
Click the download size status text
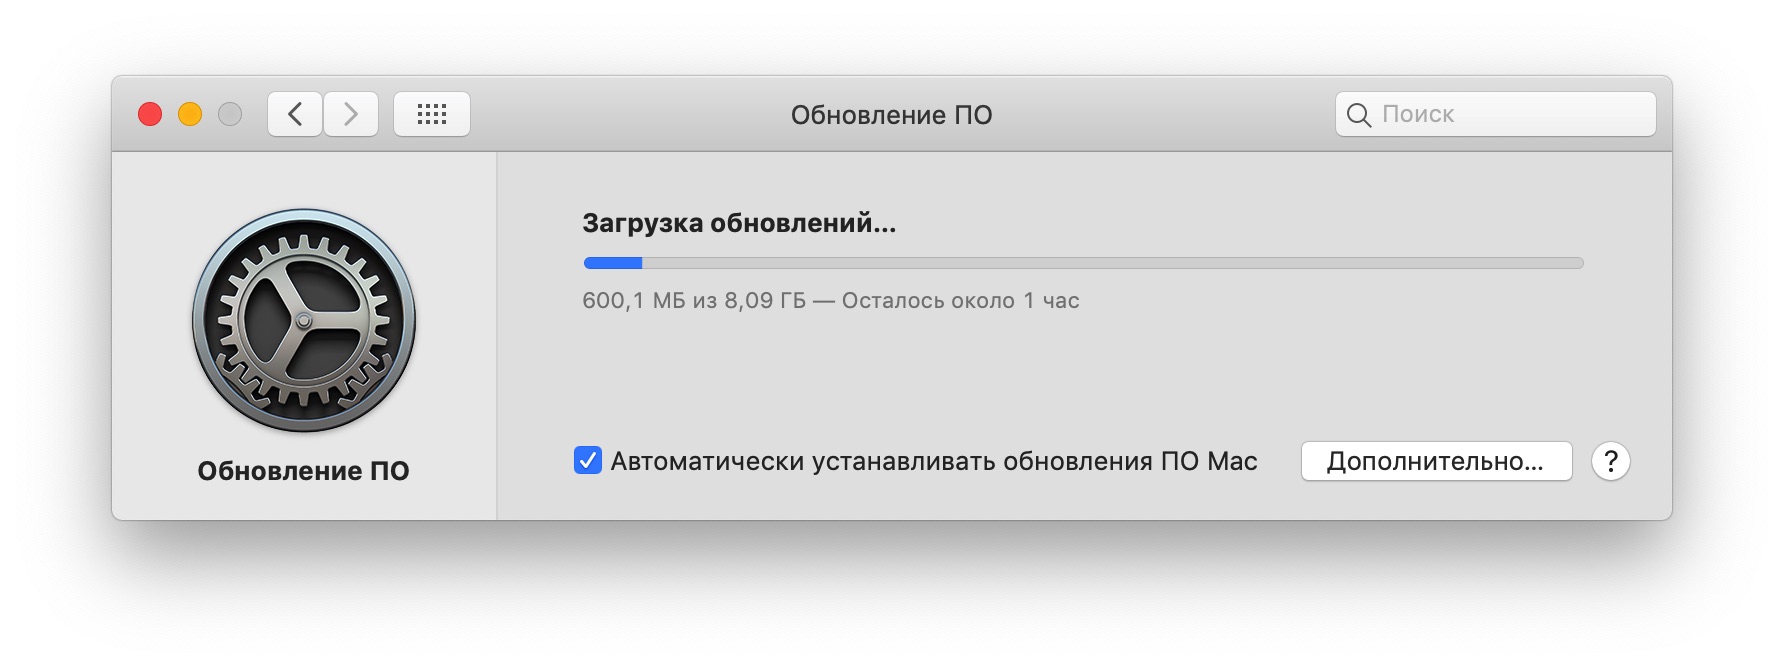[x=694, y=301]
